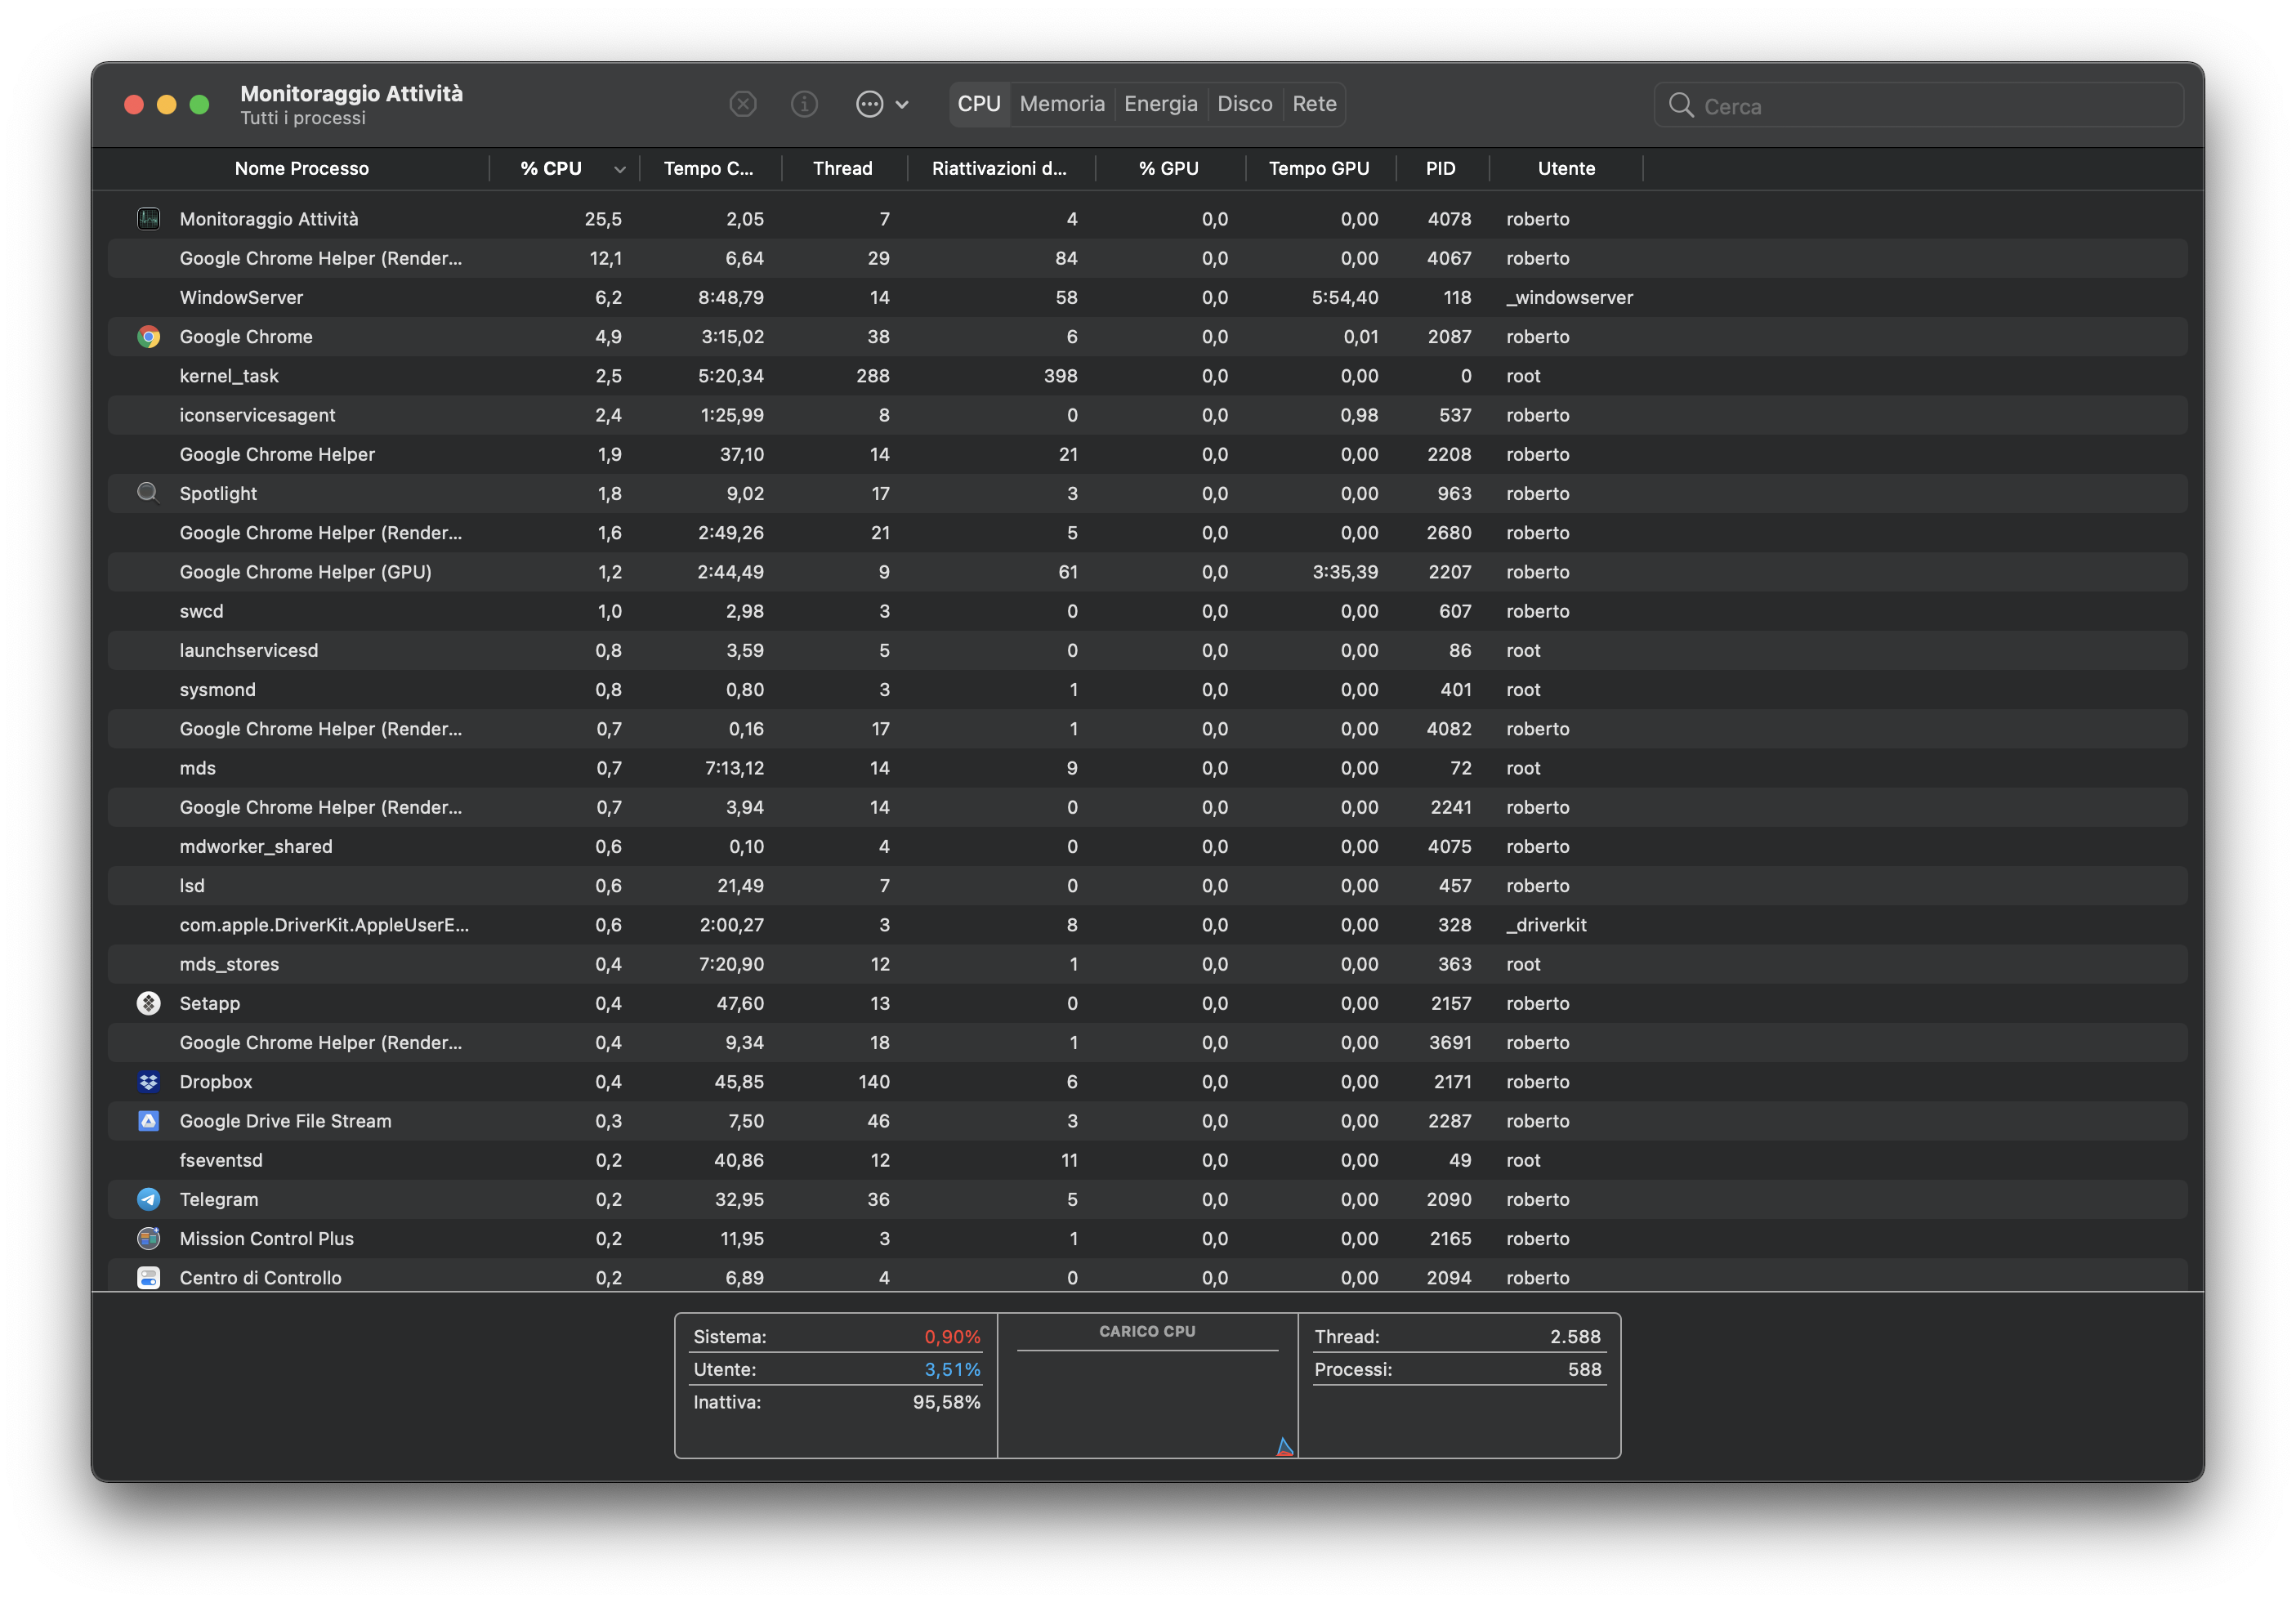
Task: Select the lsd process row
Action: 1147,886
